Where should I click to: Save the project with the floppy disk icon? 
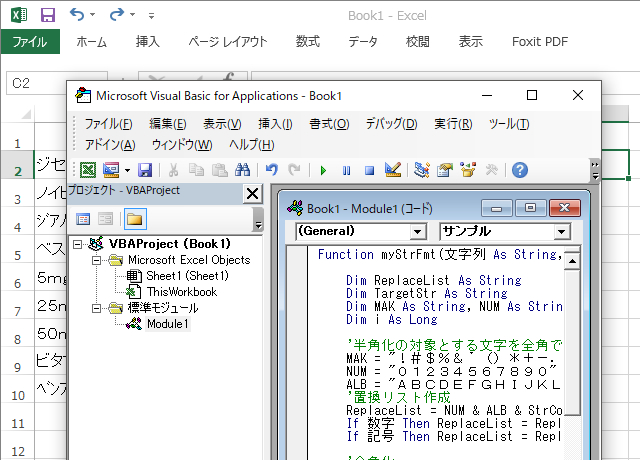point(145,170)
